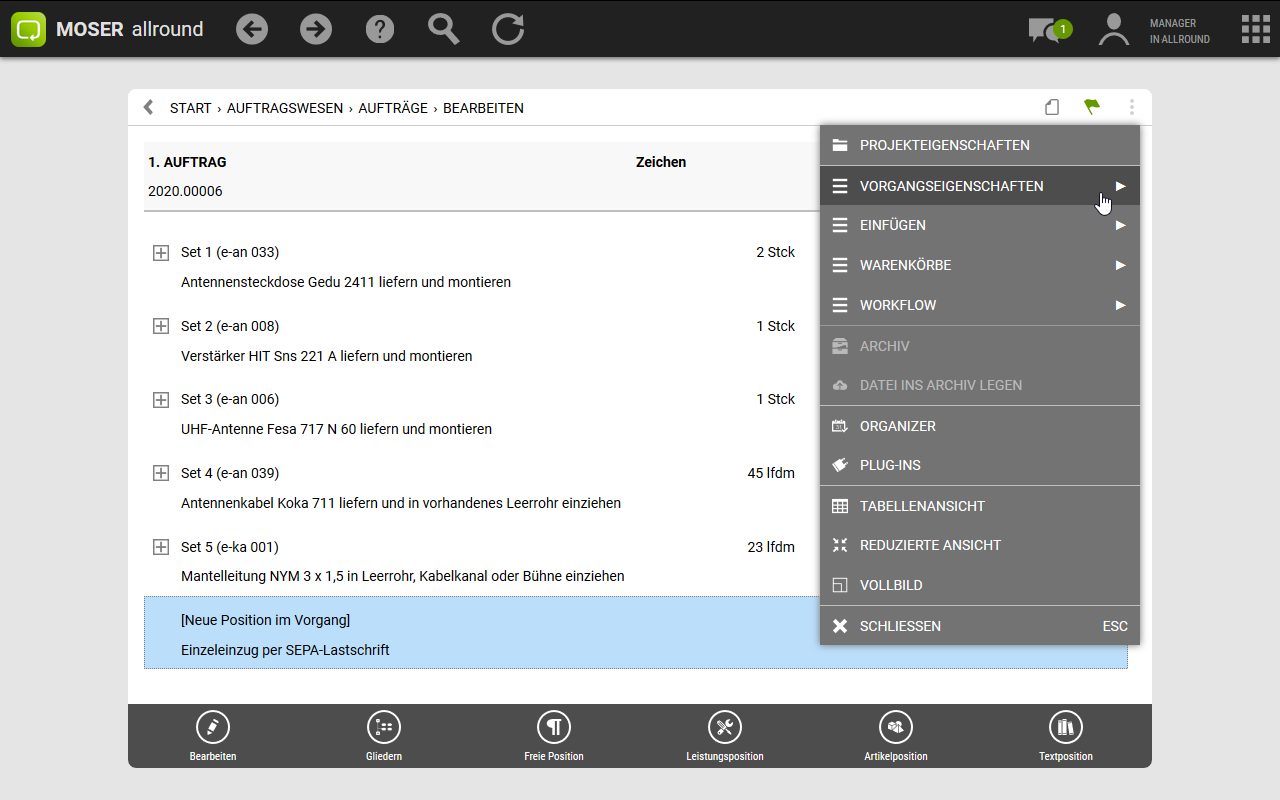1280x800 pixels.
Task: Open search with magnifying glass icon
Action: [444, 29]
